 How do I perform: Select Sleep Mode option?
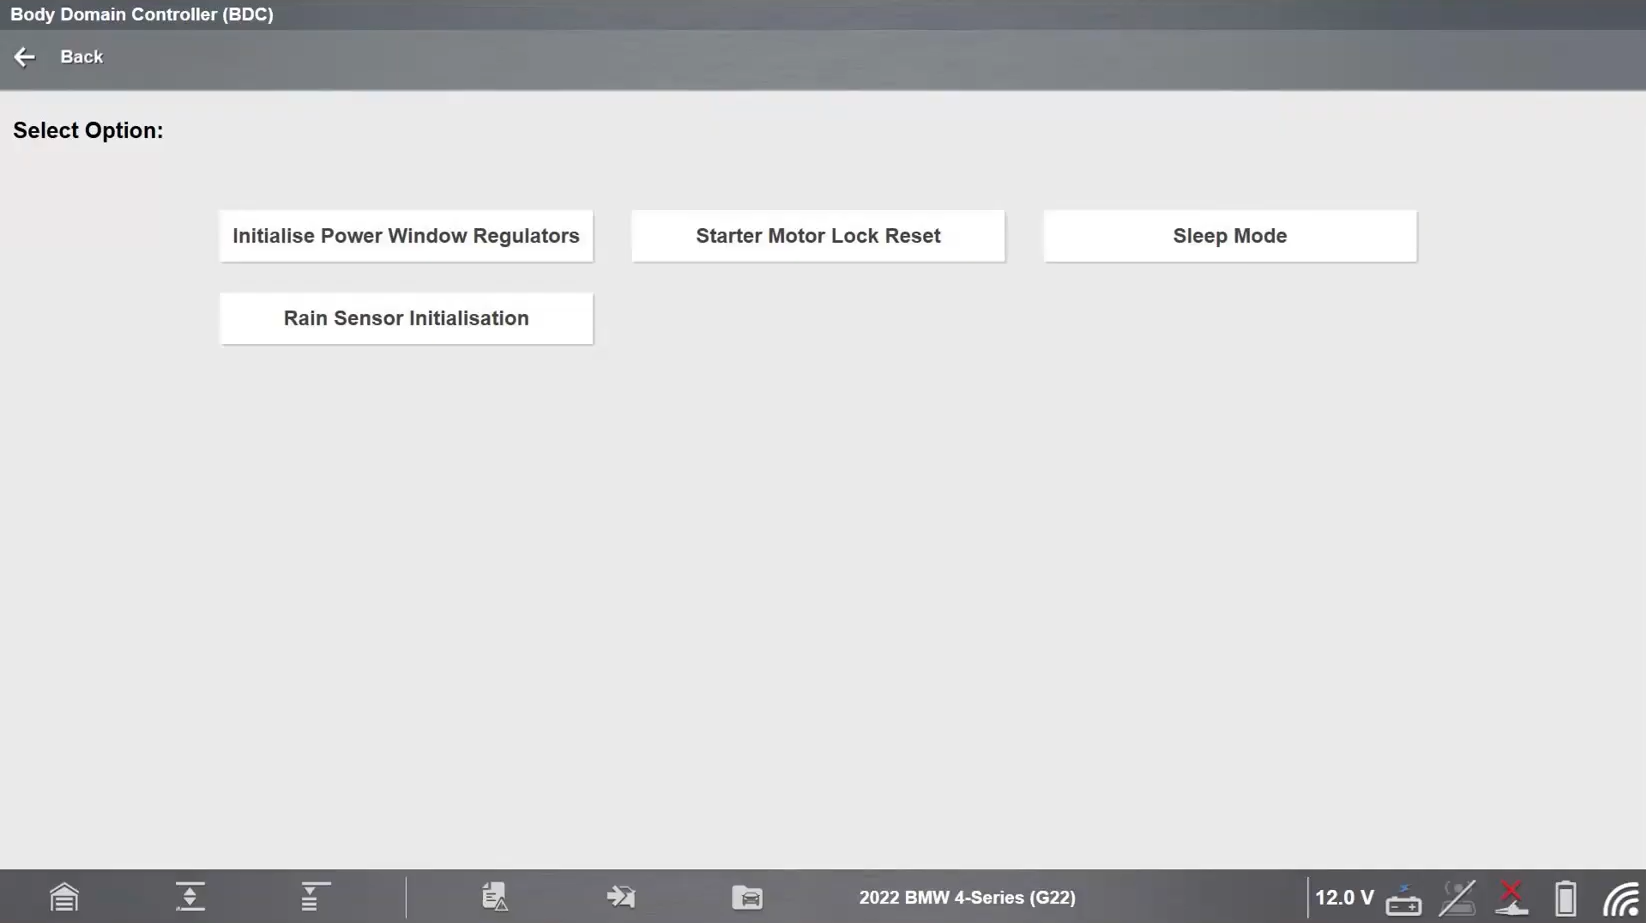click(x=1230, y=236)
